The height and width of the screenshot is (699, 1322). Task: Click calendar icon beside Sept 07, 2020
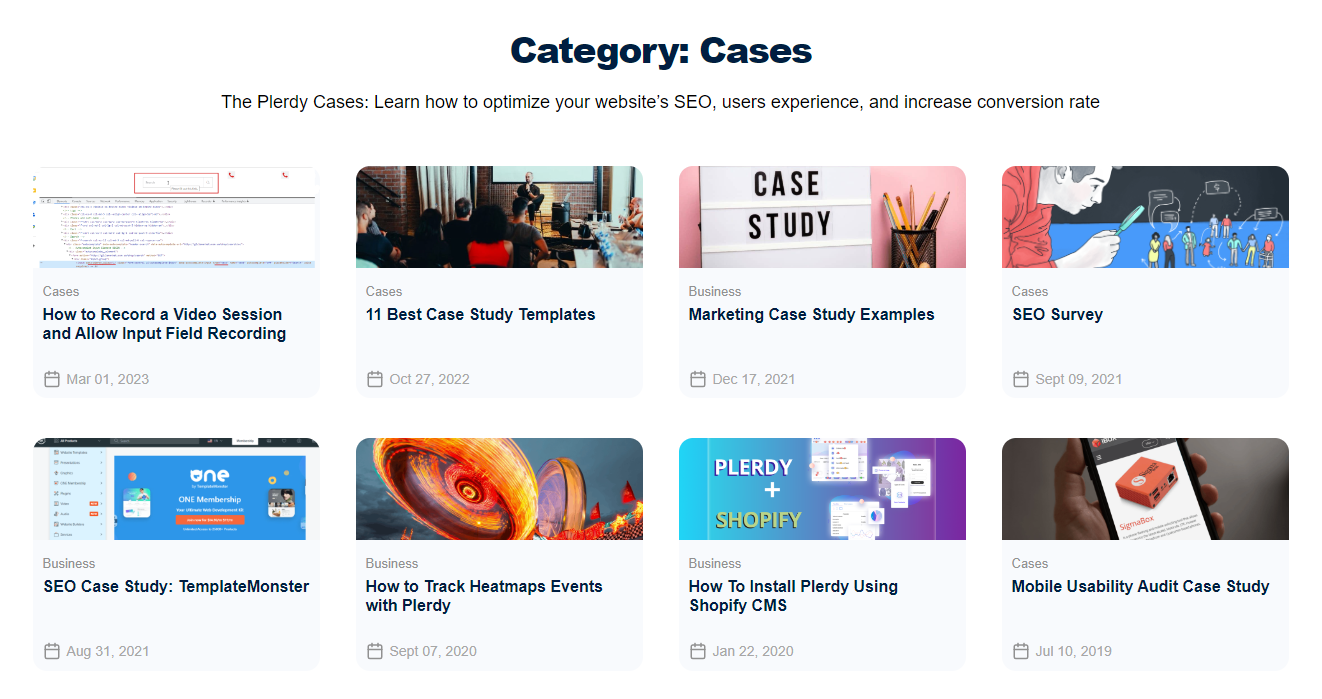click(375, 651)
